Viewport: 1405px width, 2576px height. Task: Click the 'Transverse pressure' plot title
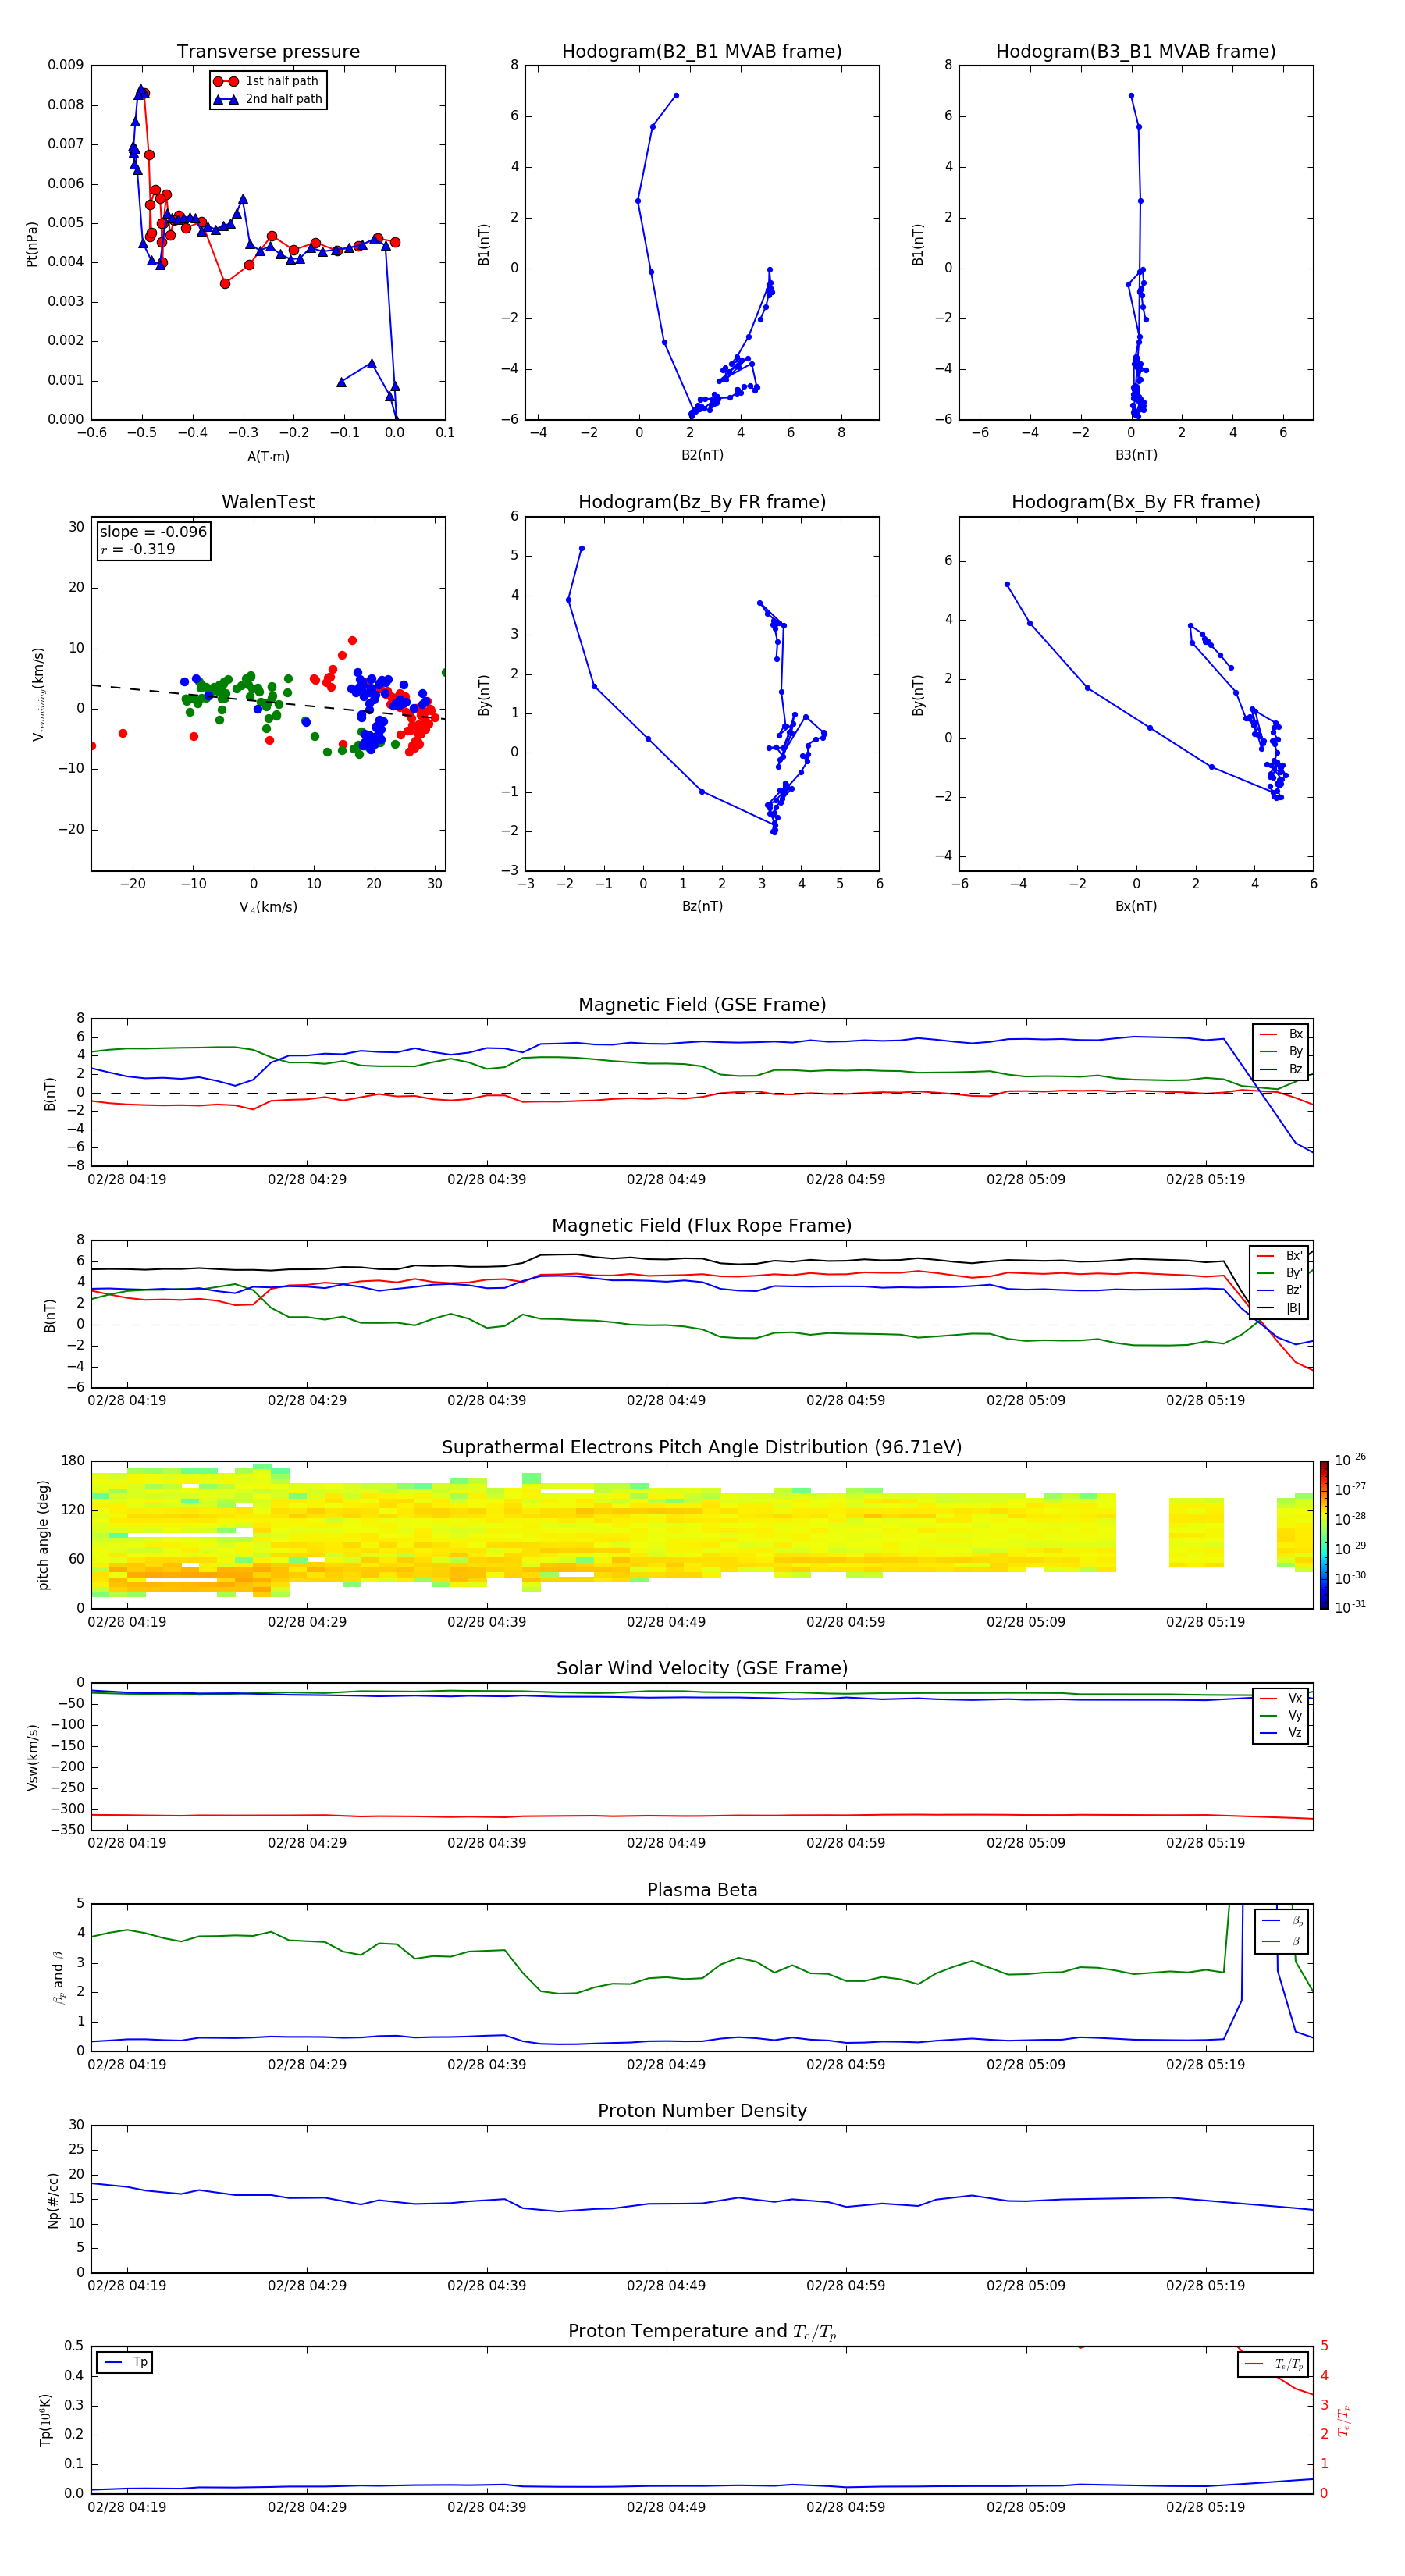pyautogui.click(x=268, y=52)
